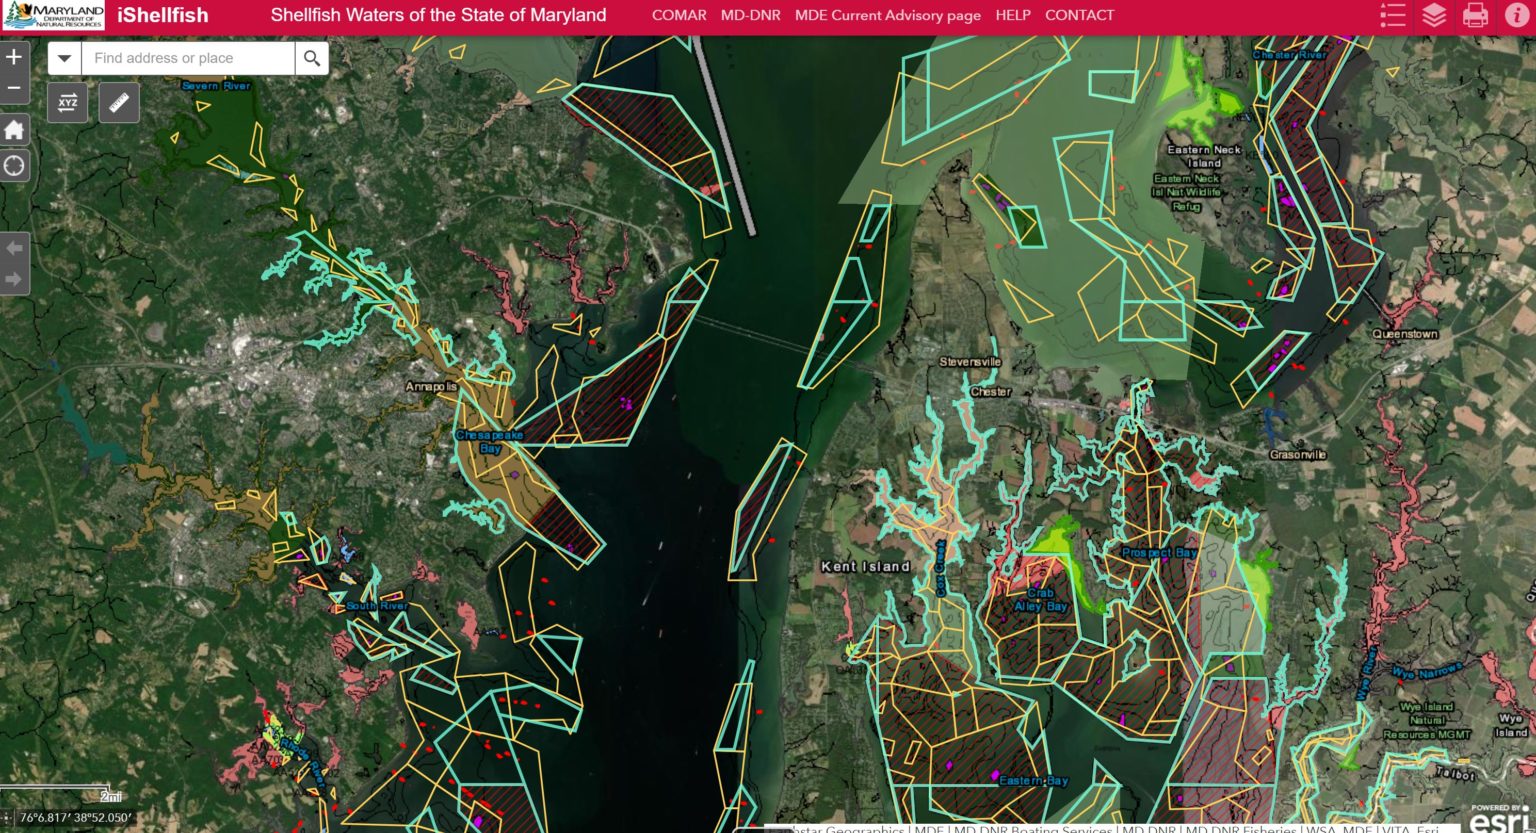Visit the MDE Current Advisory page link

(887, 15)
